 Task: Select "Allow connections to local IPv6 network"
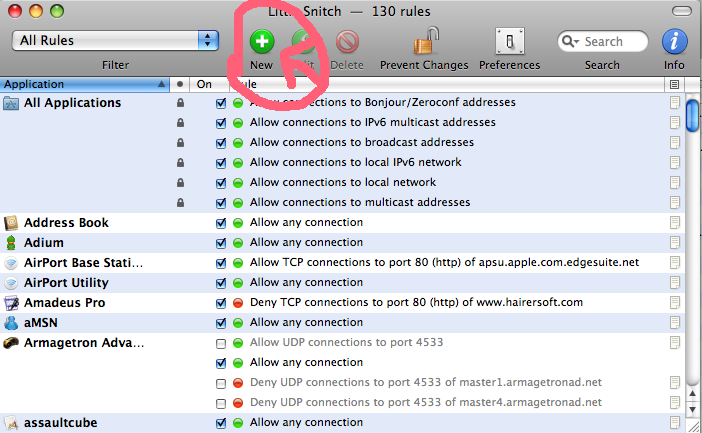pyautogui.click(x=355, y=162)
